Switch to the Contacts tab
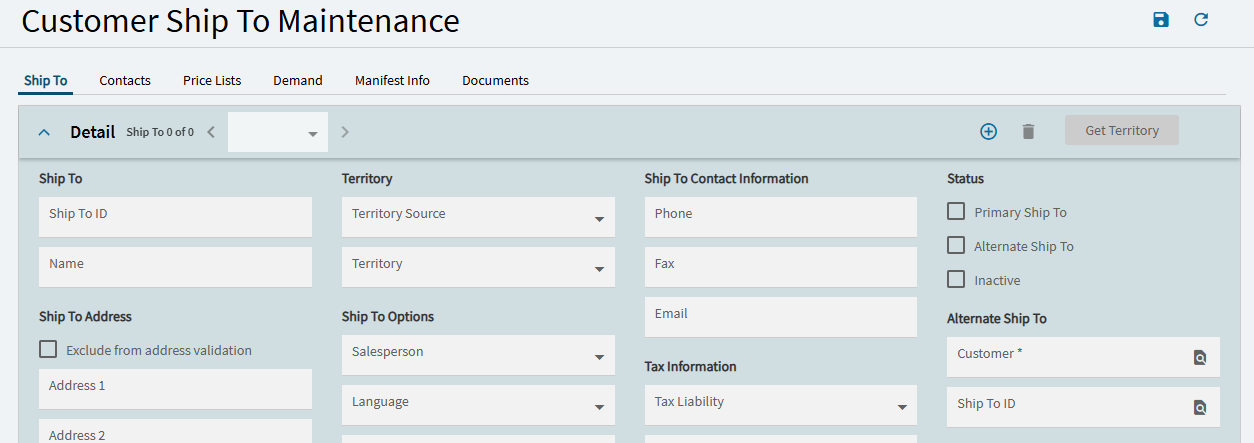The height and width of the screenshot is (443, 1254). [125, 81]
